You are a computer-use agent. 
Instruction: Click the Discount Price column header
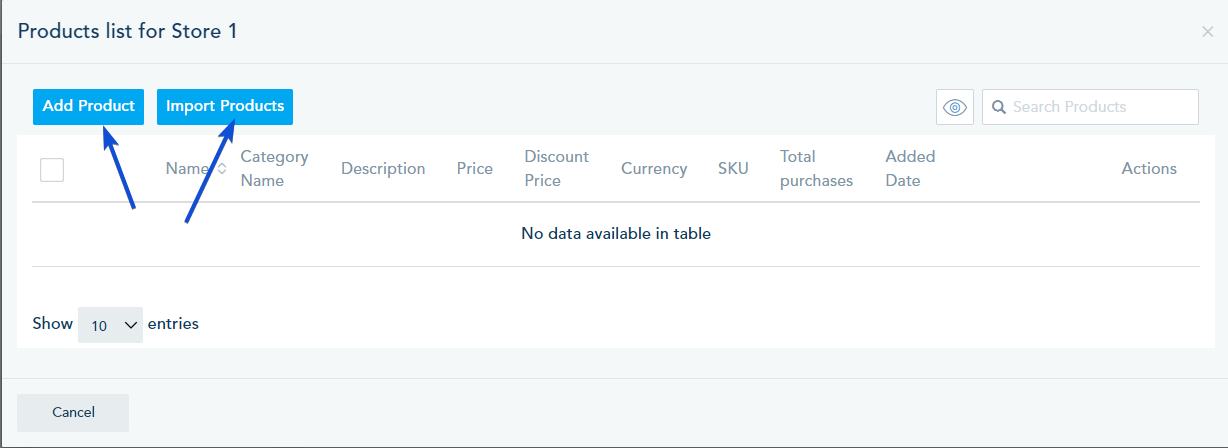coord(556,169)
